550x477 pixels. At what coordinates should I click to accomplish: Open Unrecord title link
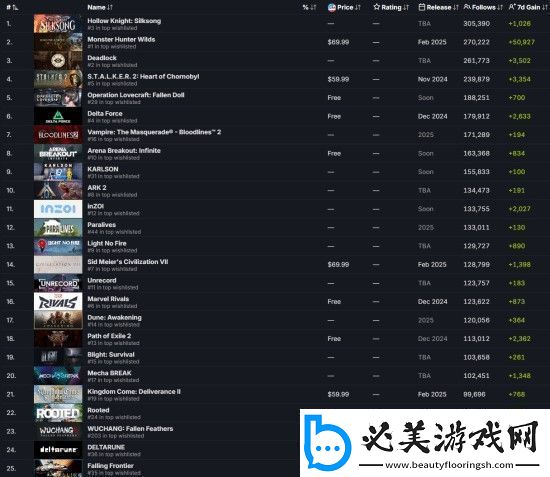click(x=102, y=280)
